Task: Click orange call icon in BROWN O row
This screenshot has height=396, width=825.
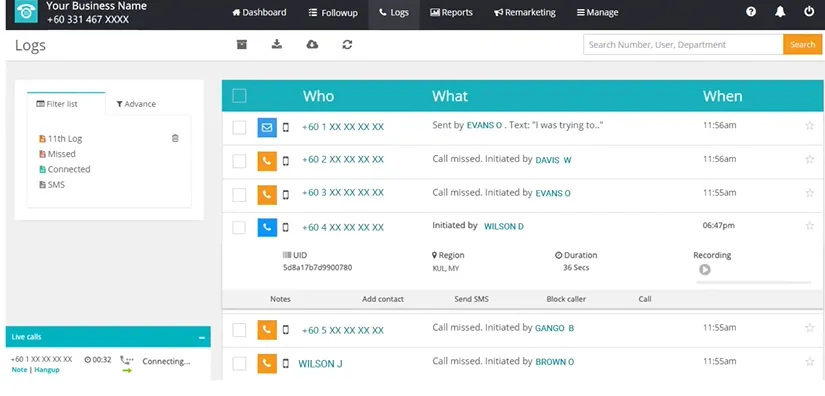Action: click(267, 363)
